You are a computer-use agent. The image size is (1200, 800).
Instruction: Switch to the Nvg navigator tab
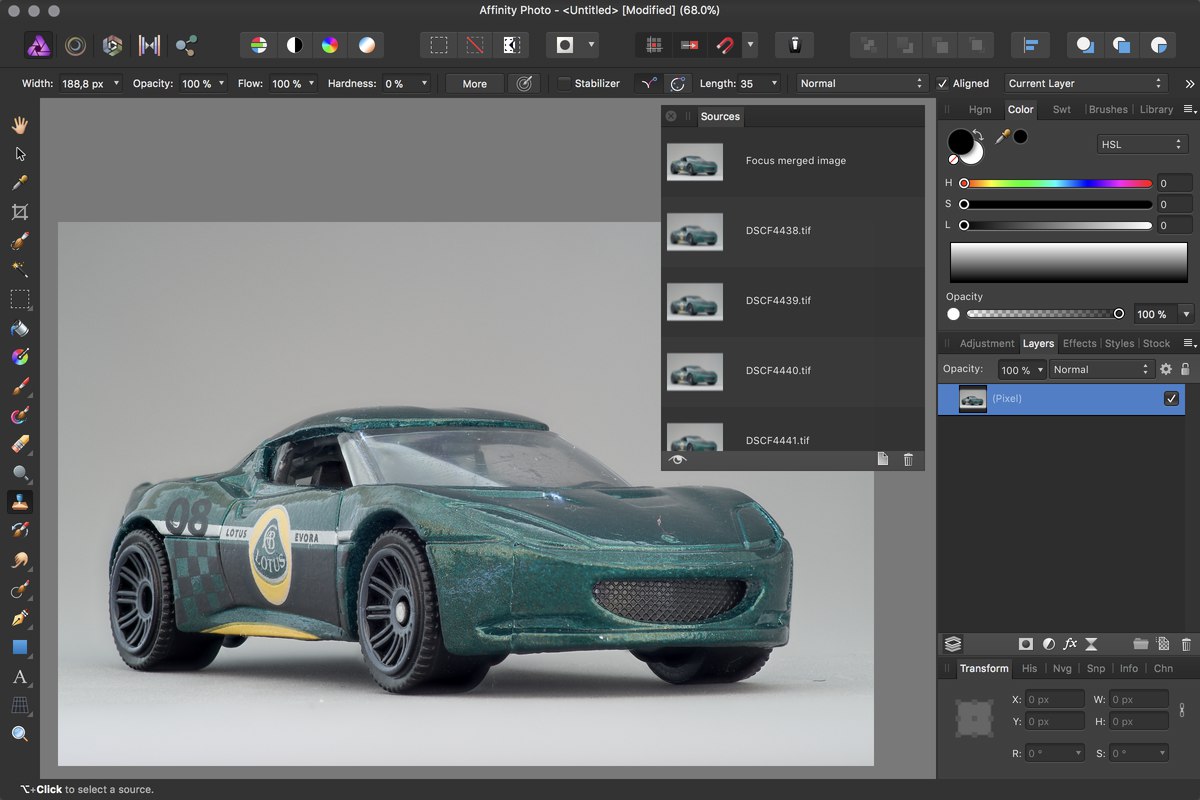(1062, 669)
